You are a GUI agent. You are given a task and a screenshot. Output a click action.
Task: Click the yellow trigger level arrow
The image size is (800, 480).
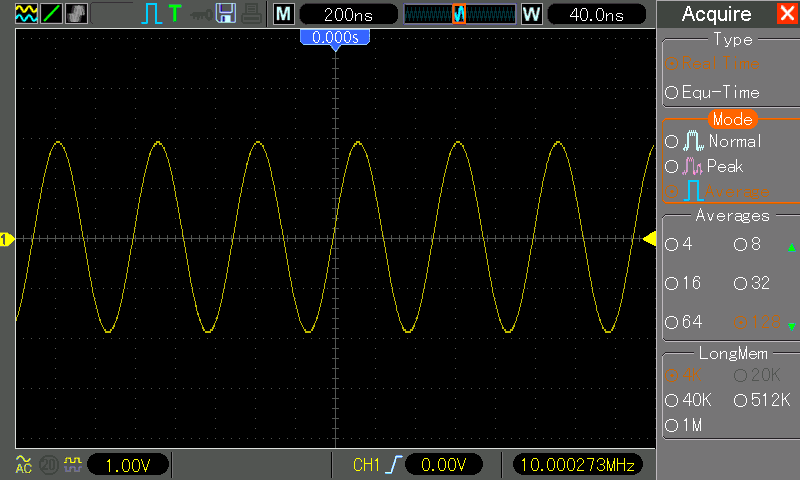tap(649, 238)
